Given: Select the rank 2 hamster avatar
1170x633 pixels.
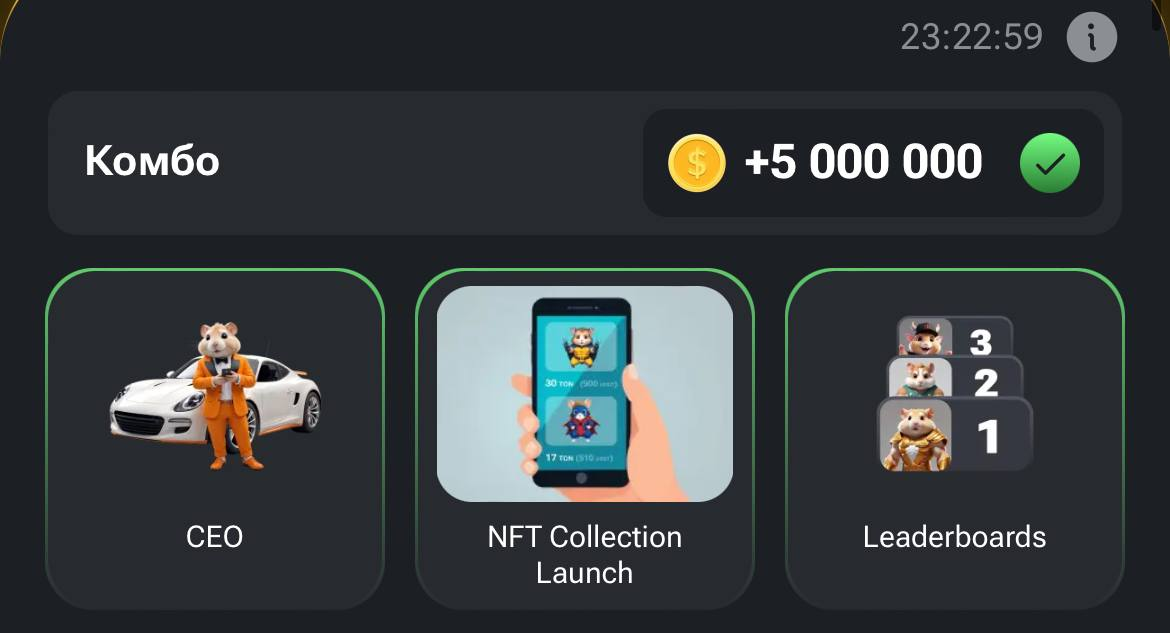Looking at the screenshot, I should coord(921,378).
